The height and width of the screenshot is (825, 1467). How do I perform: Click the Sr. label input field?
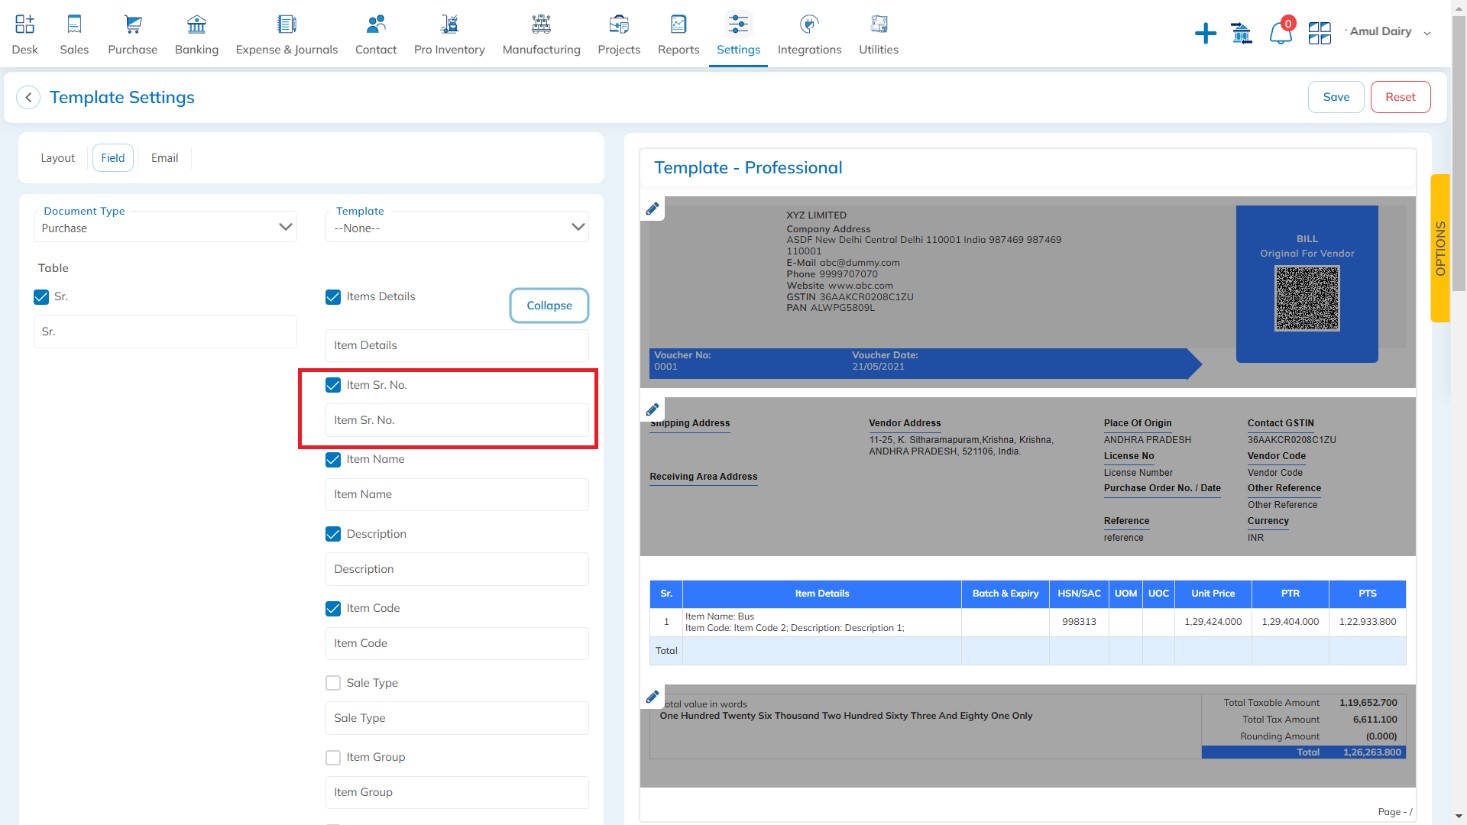(165, 331)
